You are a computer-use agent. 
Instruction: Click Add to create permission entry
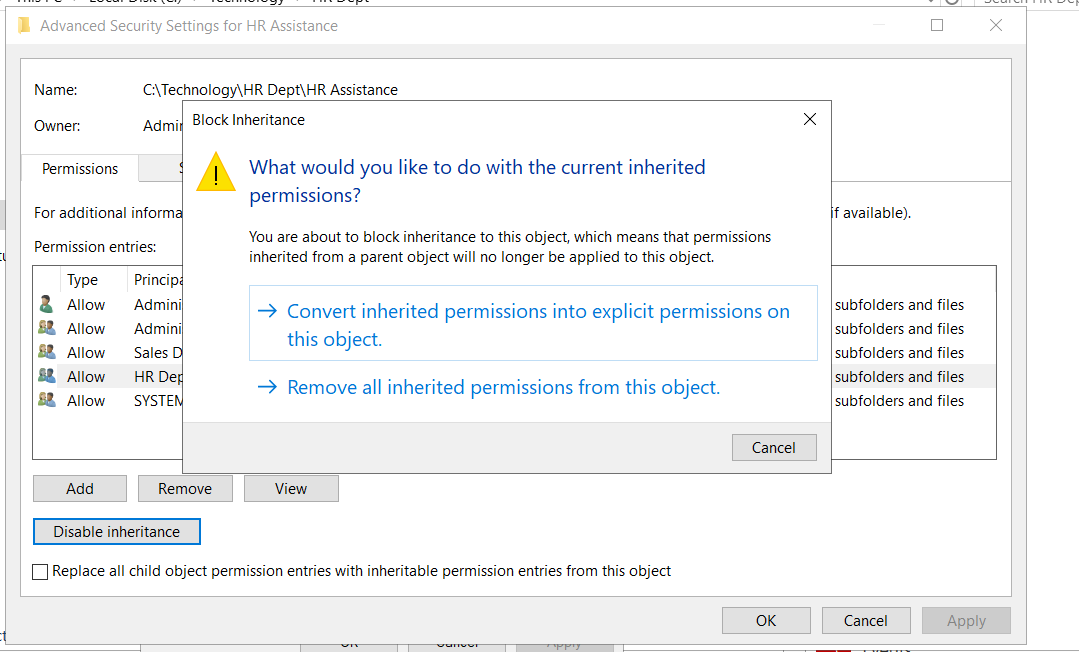80,489
